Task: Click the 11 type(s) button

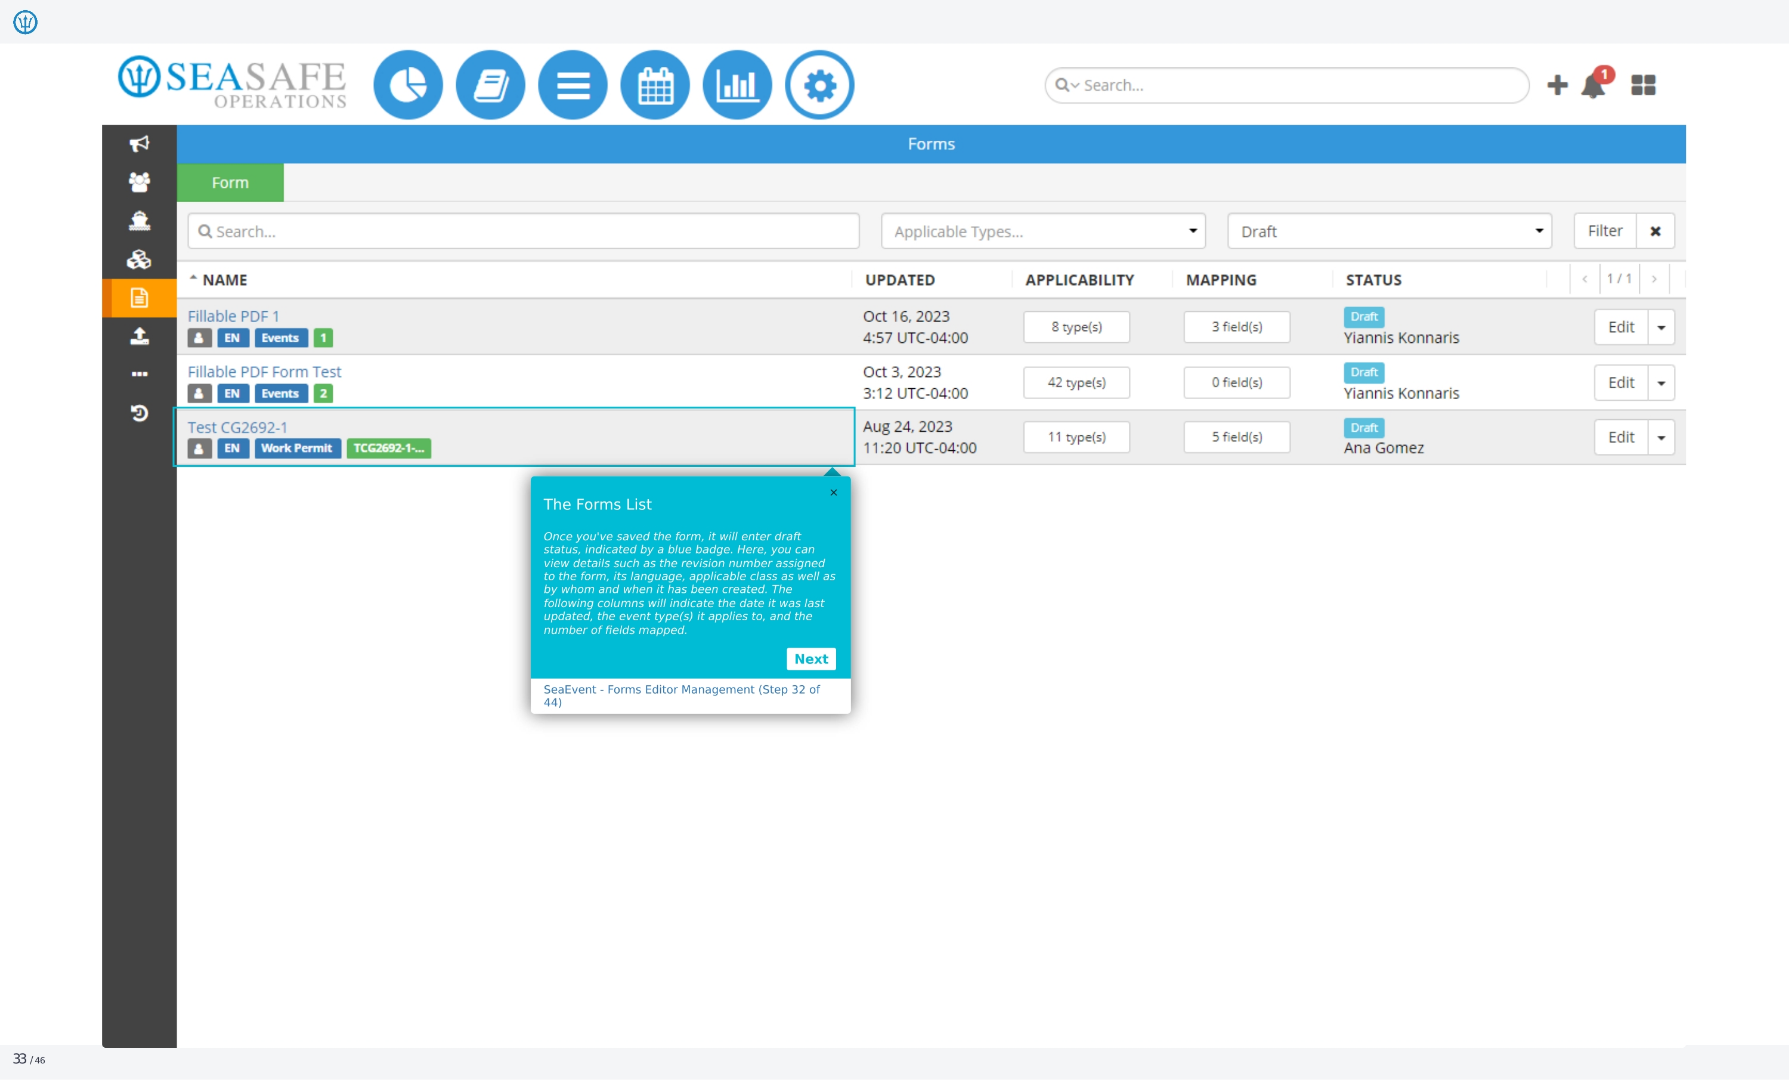Action: coord(1076,437)
